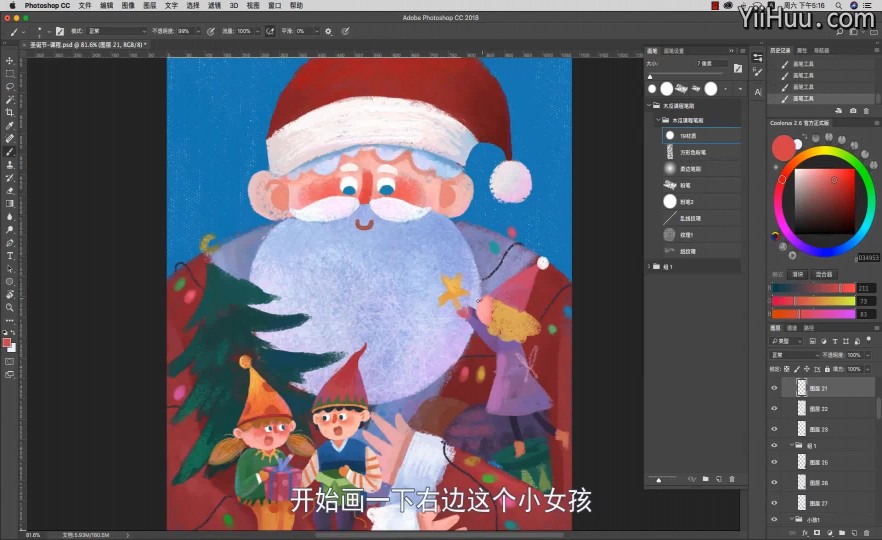This screenshot has width=882, height=540.
Task: Select the Crop tool
Action: click(x=10, y=112)
